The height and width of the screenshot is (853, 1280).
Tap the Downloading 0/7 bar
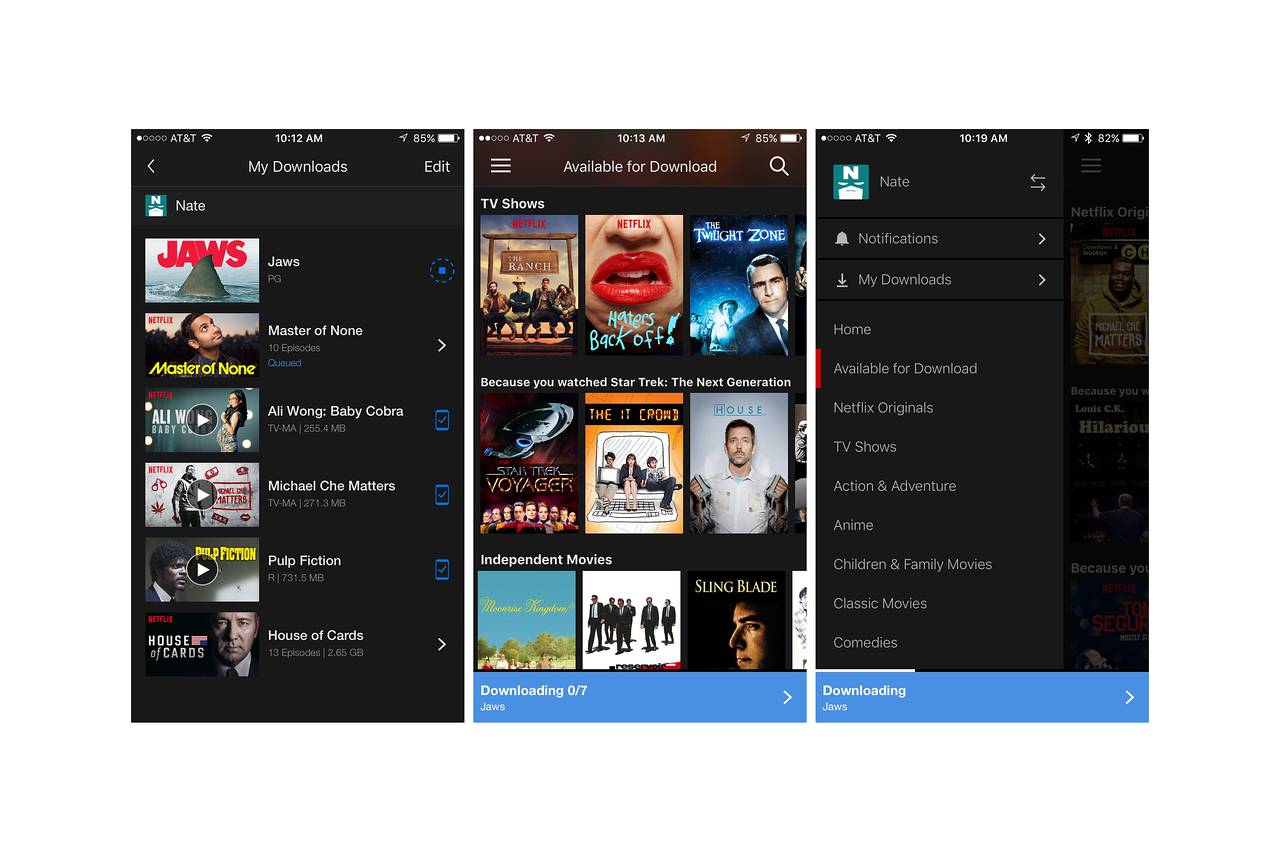(640, 697)
